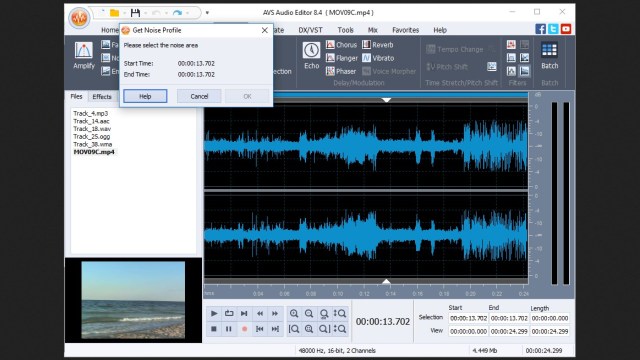Start playback with the Play button

coord(214,313)
